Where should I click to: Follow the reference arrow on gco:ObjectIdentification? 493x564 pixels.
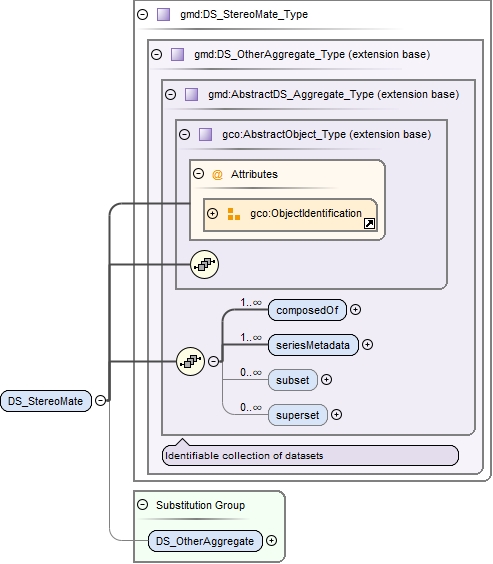[x=369, y=223]
